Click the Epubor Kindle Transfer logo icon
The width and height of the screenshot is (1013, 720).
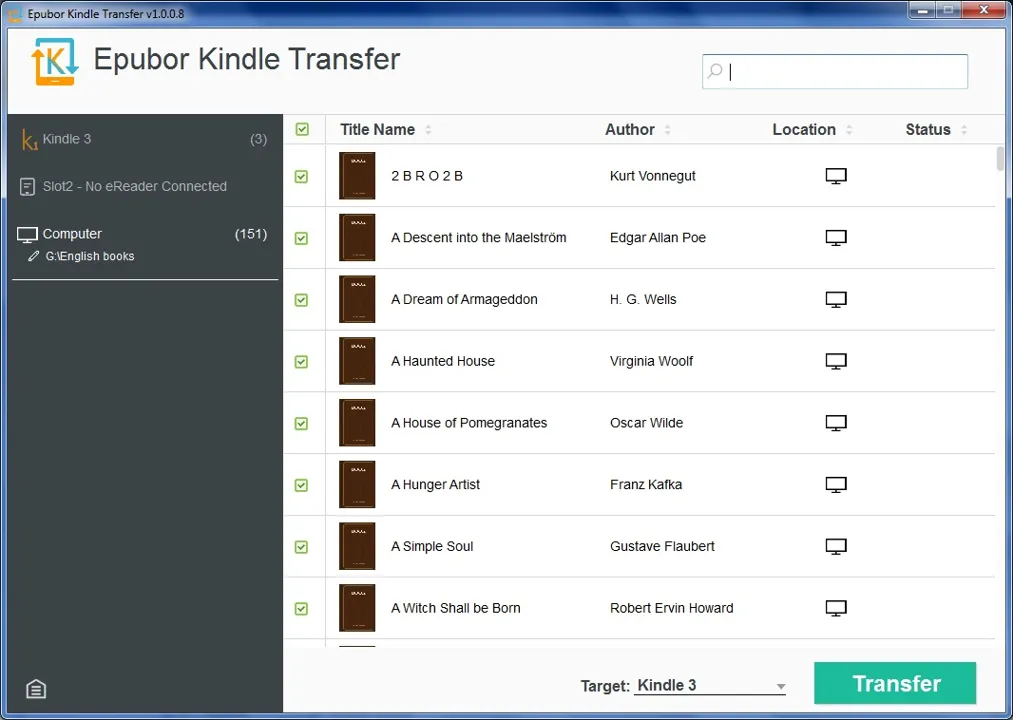coord(55,61)
